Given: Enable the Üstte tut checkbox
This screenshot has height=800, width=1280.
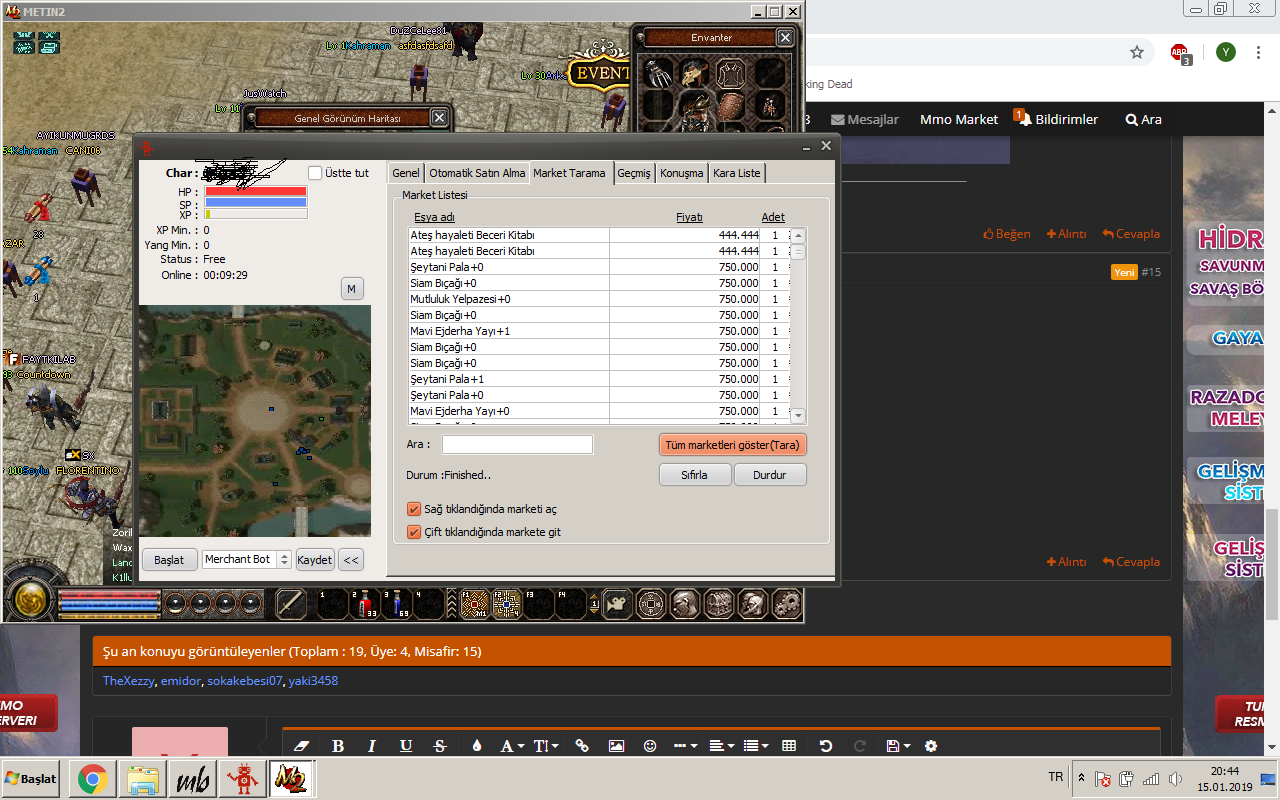Looking at the screenshot, I should coord(315,173).
